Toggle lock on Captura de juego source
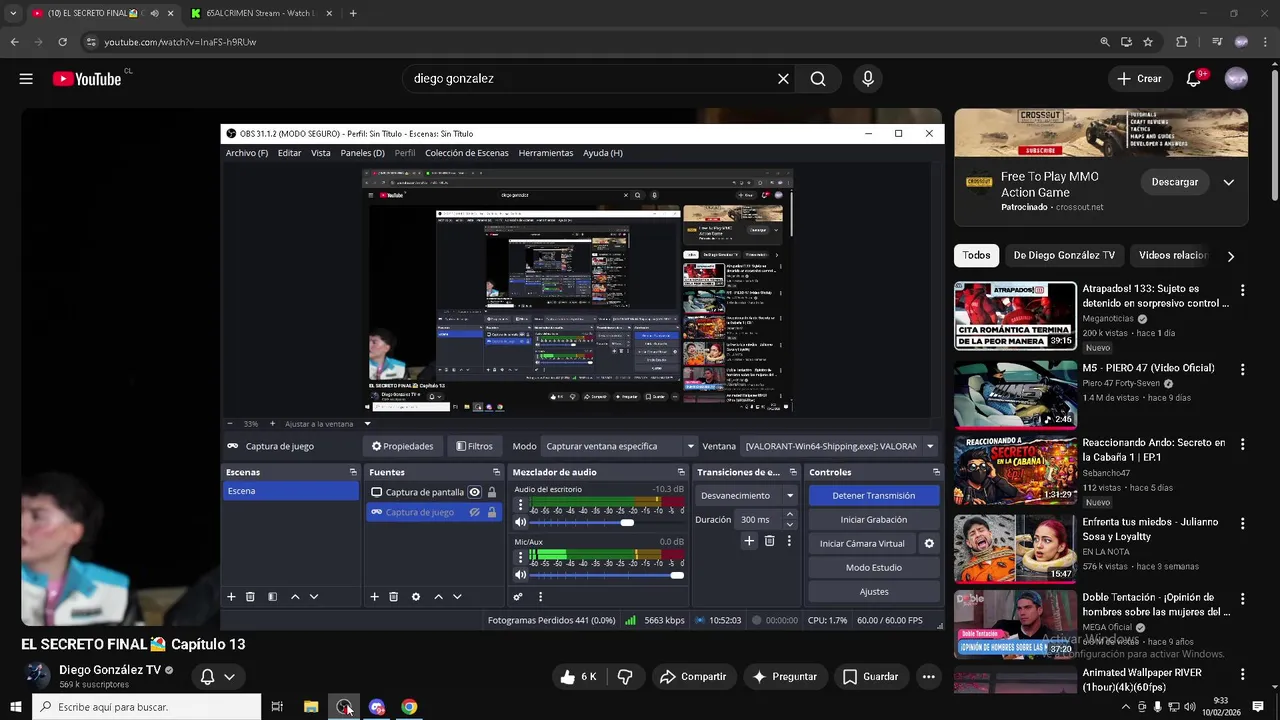 pos(491,512)
